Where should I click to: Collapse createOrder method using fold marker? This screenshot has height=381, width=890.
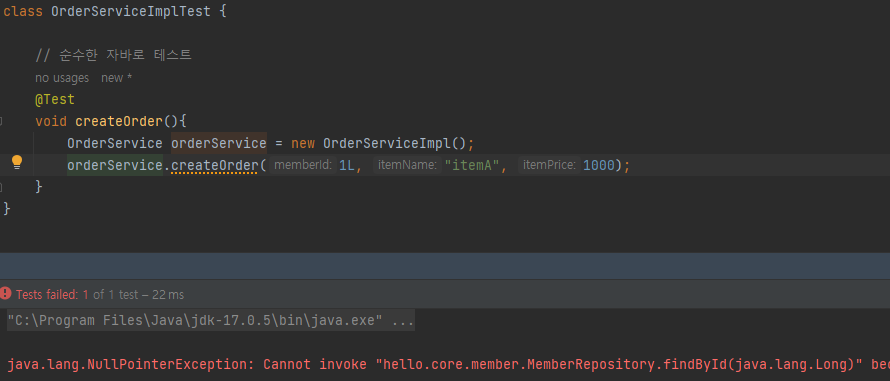pyautogui.click(x=1, y=121)
